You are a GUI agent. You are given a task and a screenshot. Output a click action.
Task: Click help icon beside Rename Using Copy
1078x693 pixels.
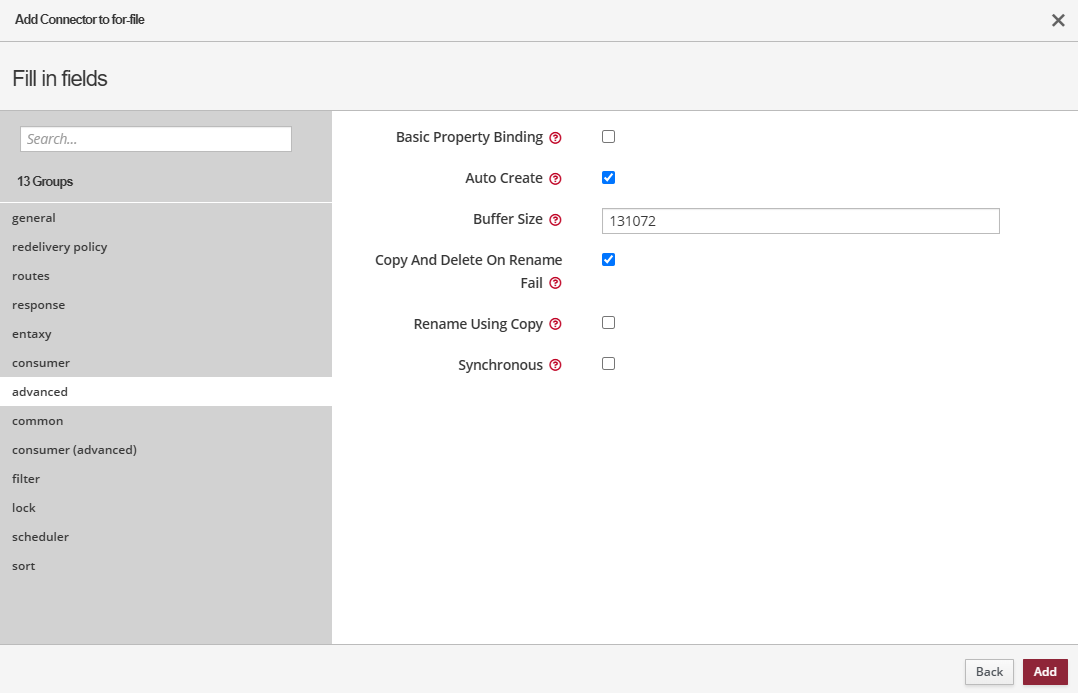tap(556, 325)
